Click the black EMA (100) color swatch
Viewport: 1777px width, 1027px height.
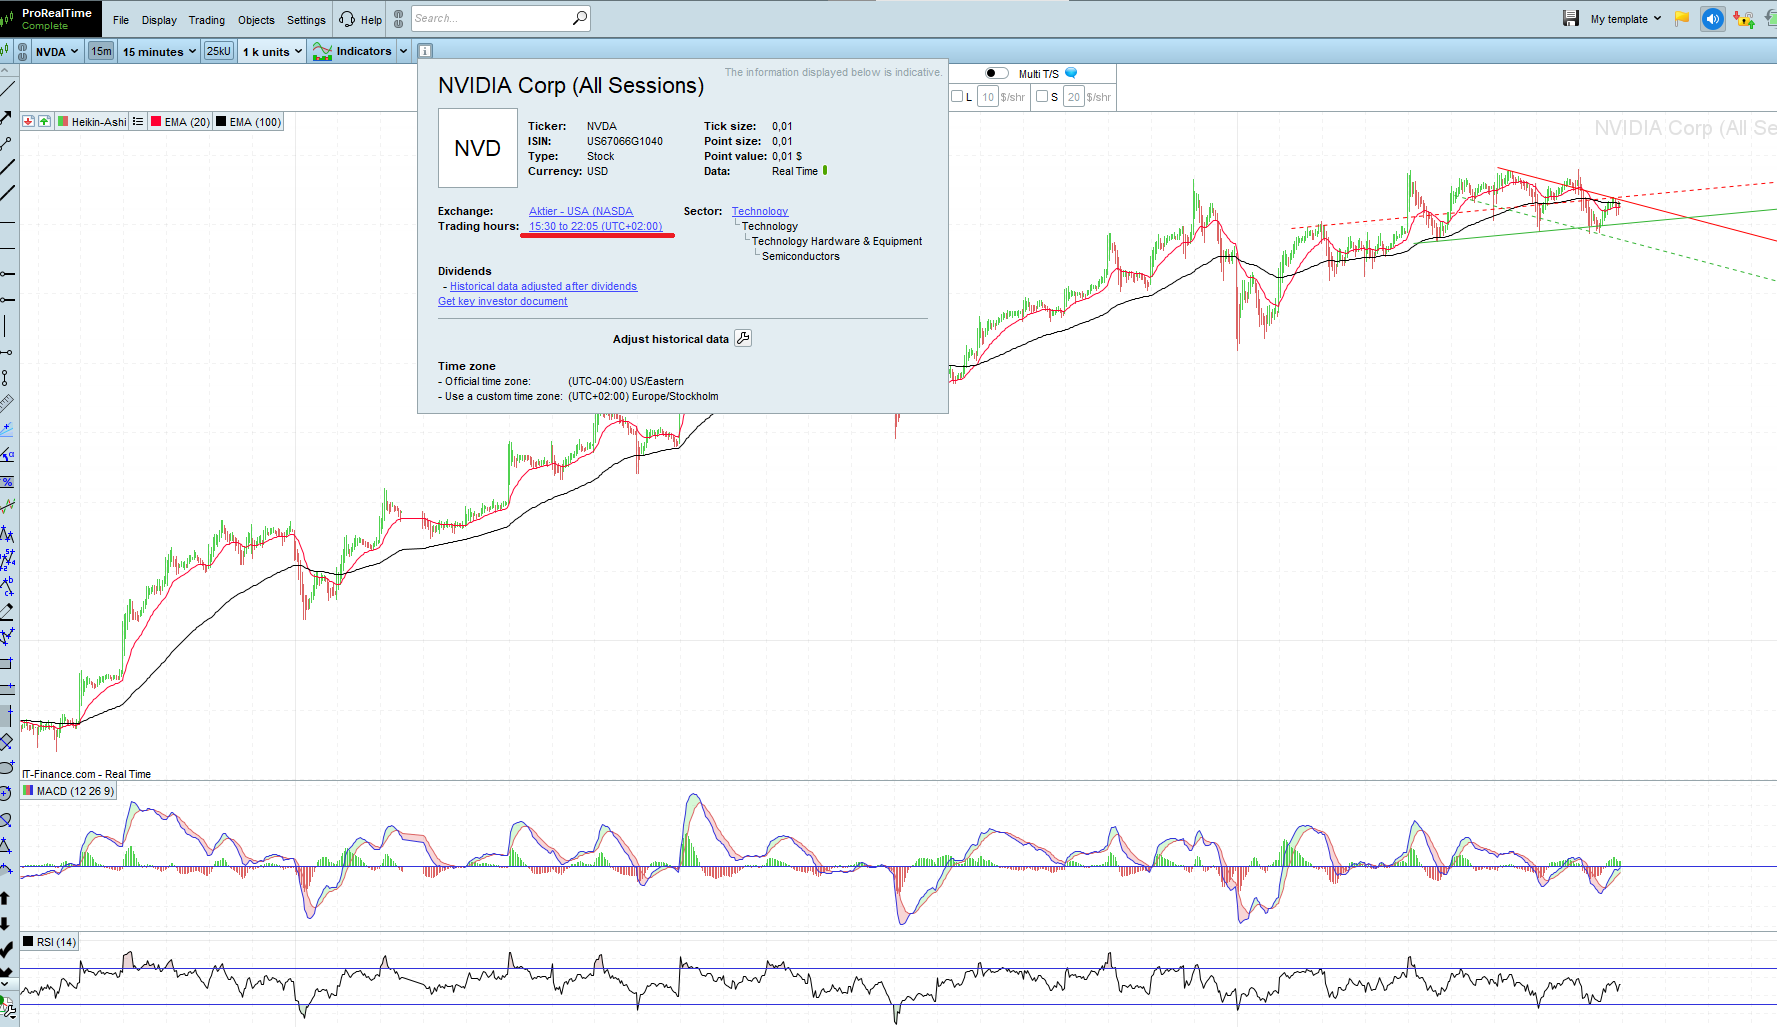[x=221, y=122]
